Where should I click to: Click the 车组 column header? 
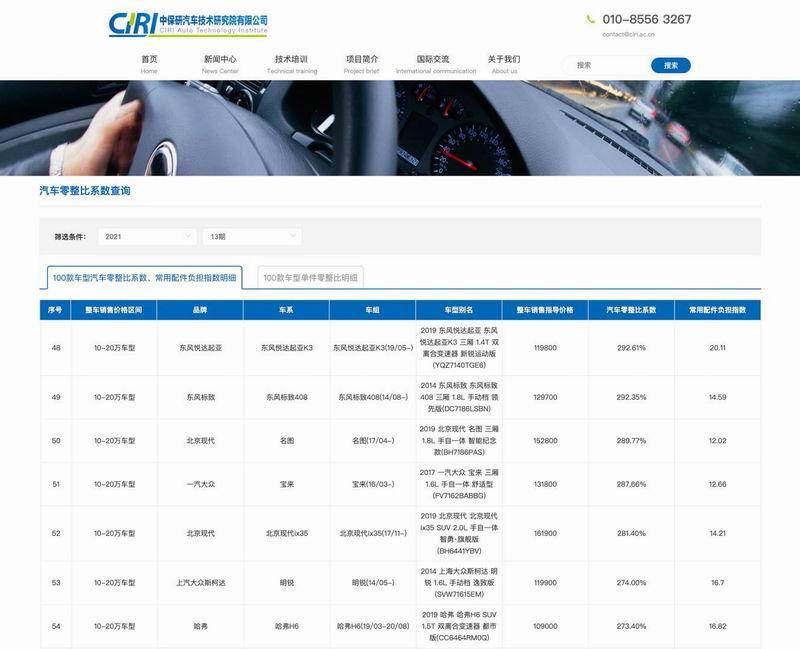(x=372, y=310)
